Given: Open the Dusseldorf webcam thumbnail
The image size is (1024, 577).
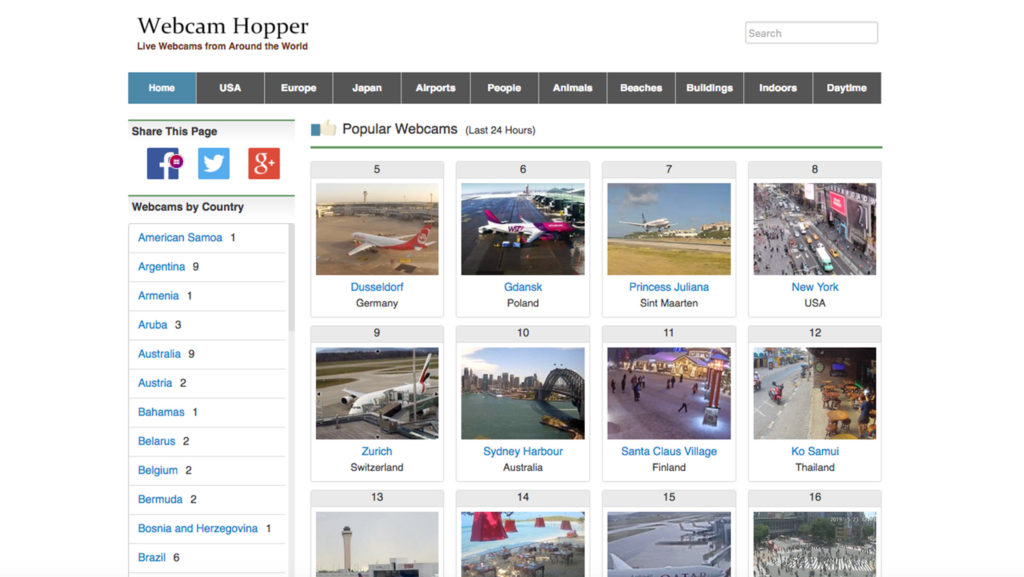Looking at the screenshot, I should pyautogui.click(x=377, y=229).
